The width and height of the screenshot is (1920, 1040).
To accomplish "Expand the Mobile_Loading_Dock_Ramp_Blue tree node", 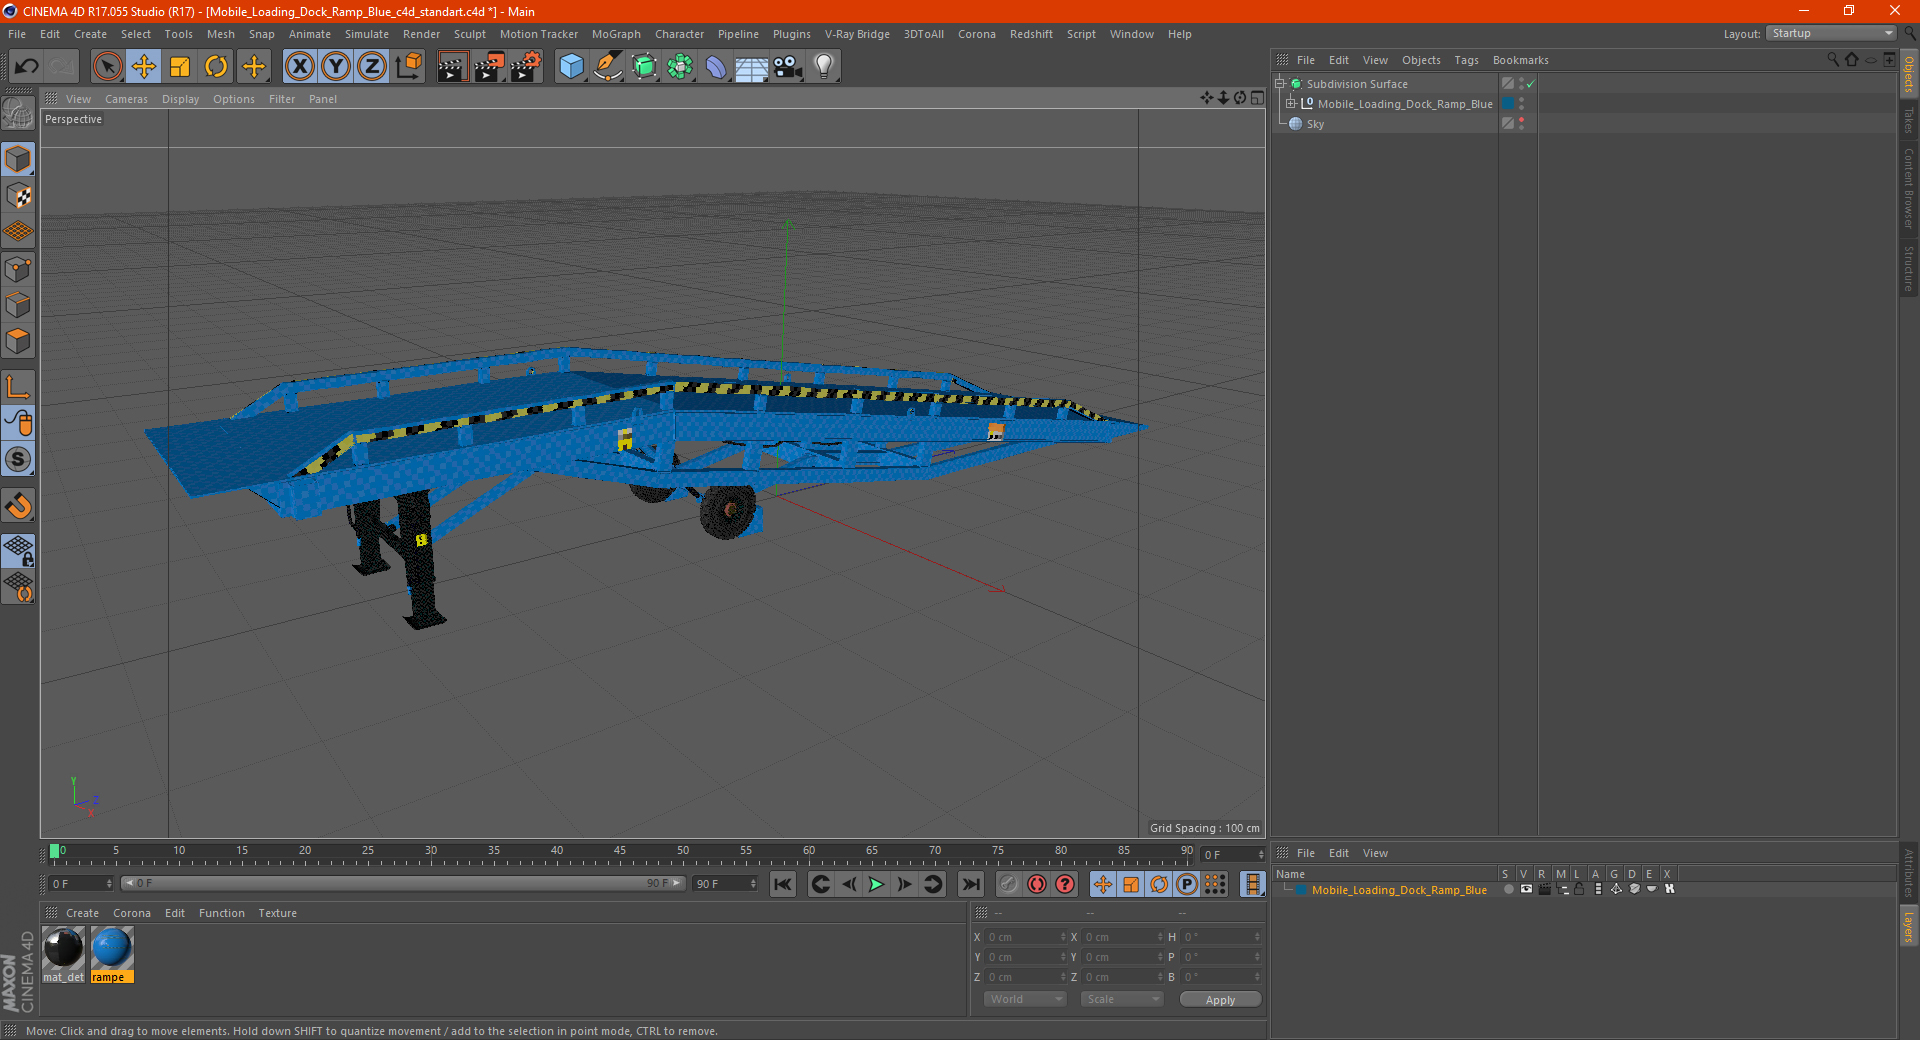I will 1290,104.
